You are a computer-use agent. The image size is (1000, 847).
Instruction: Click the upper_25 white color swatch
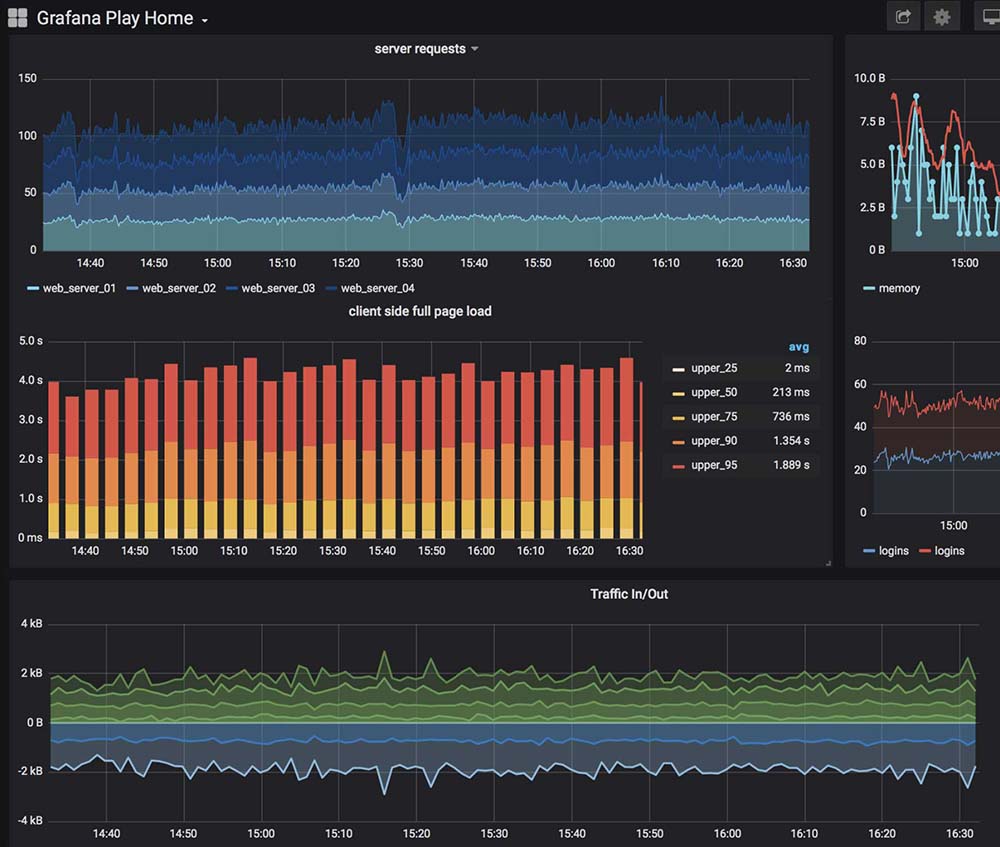click(678, 369)
